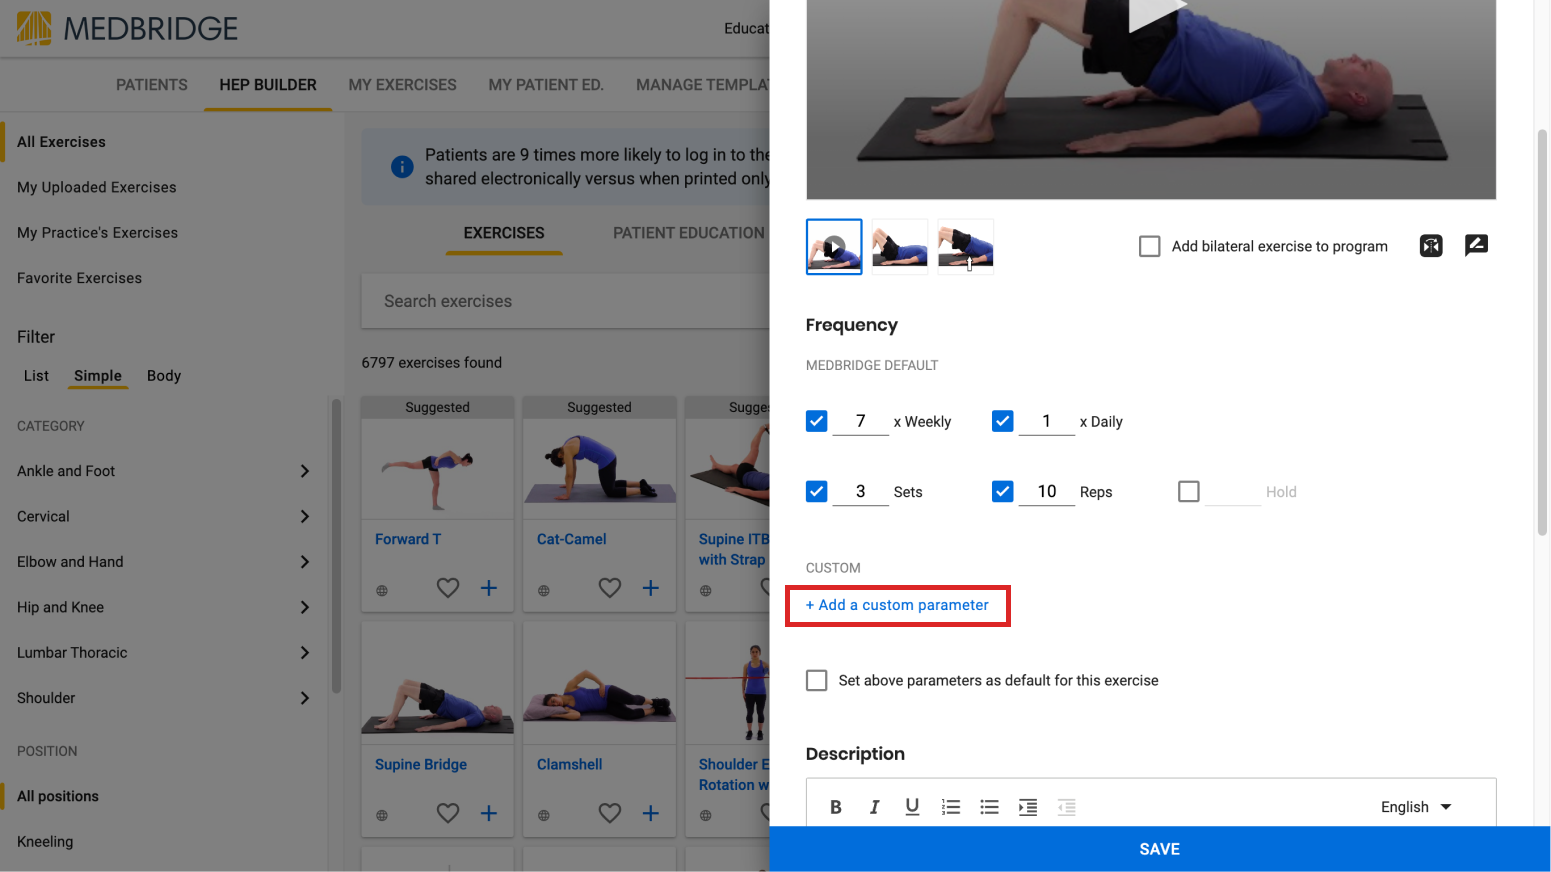This screenshot has height=872, width=1551.
Task: Click globe icon on Forward T card
Action: click(x=382, y=591)
